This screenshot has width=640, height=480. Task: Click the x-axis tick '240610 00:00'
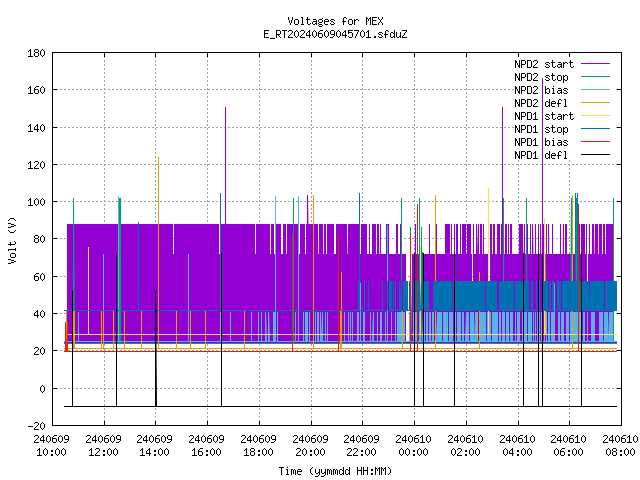tap(413, 446)
